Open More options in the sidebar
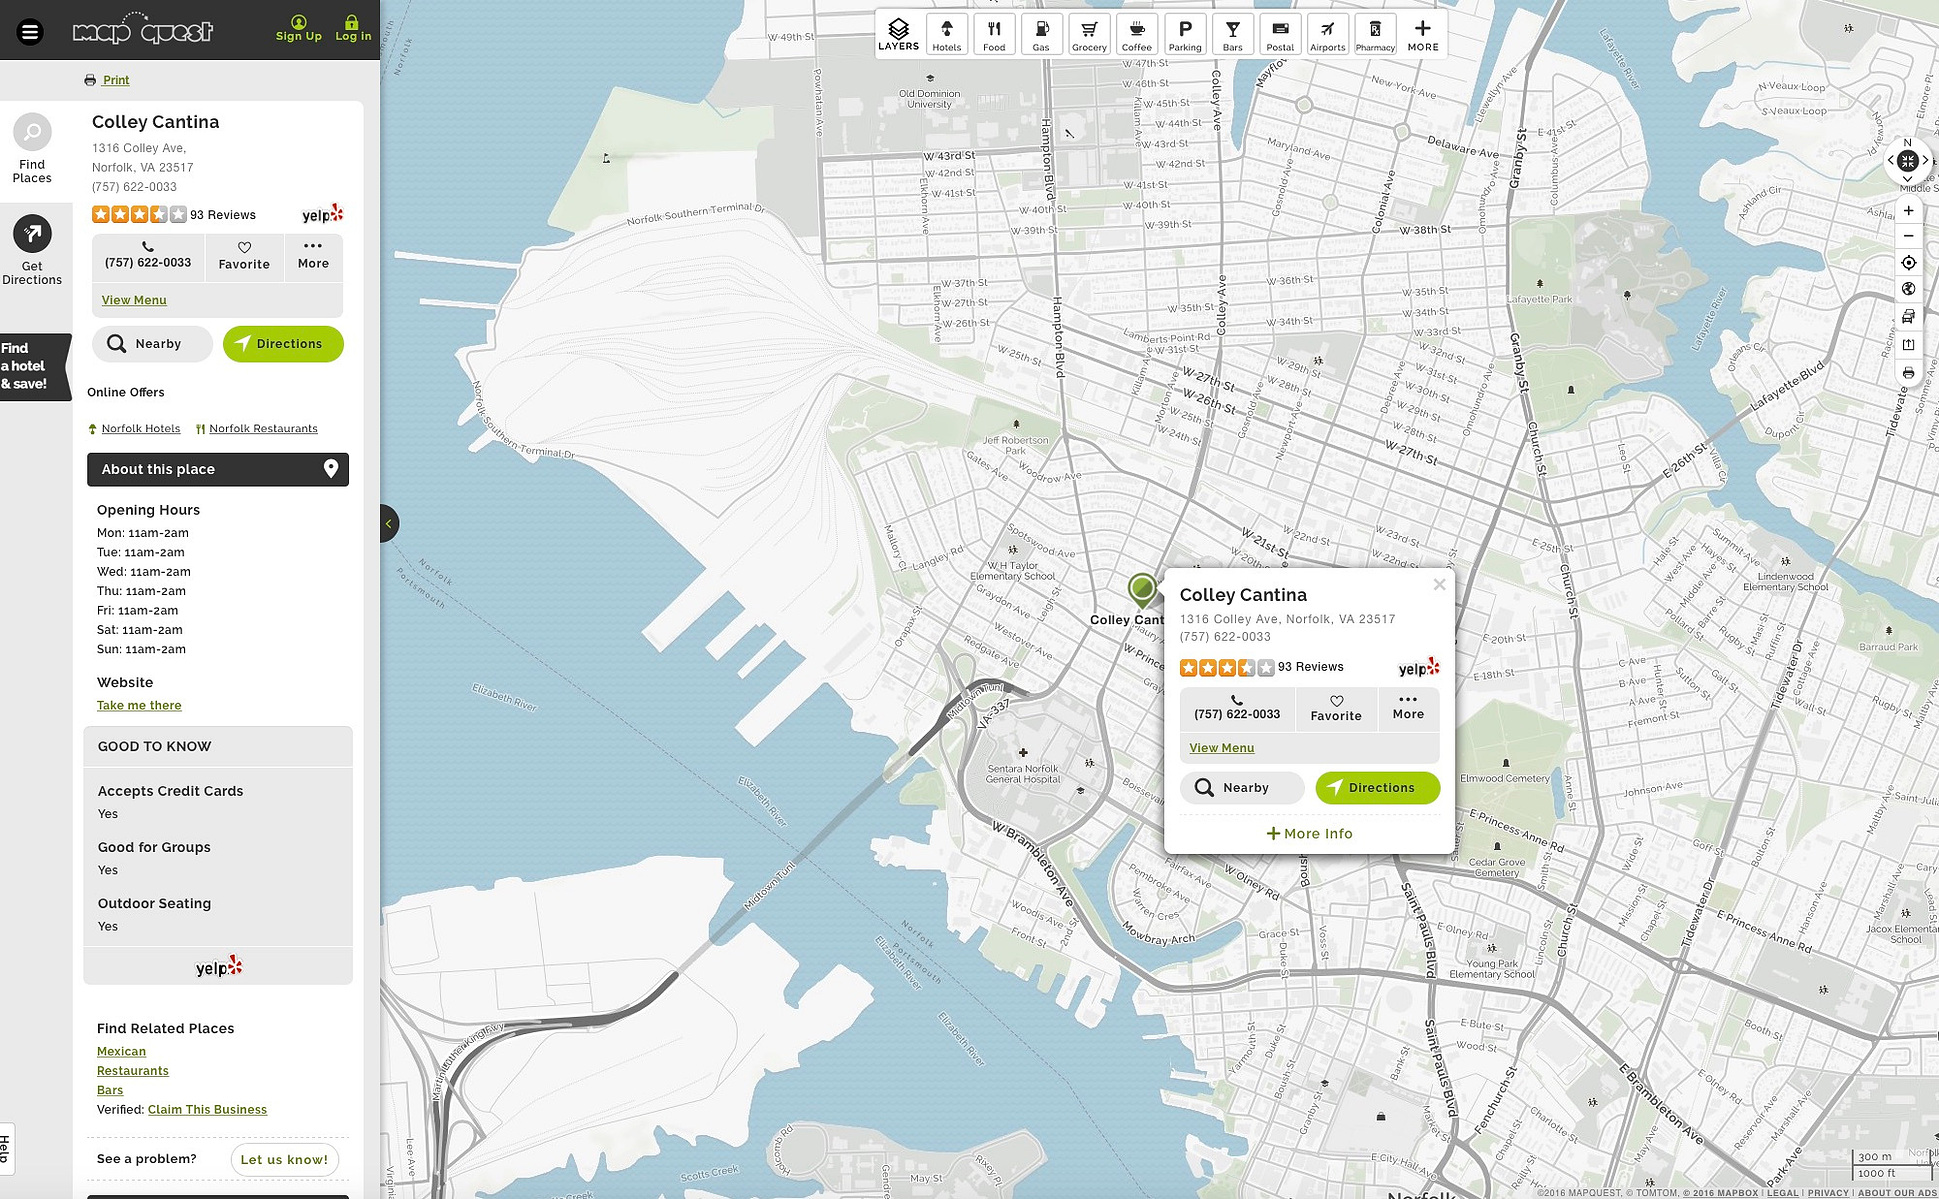 tap(313, 256)
